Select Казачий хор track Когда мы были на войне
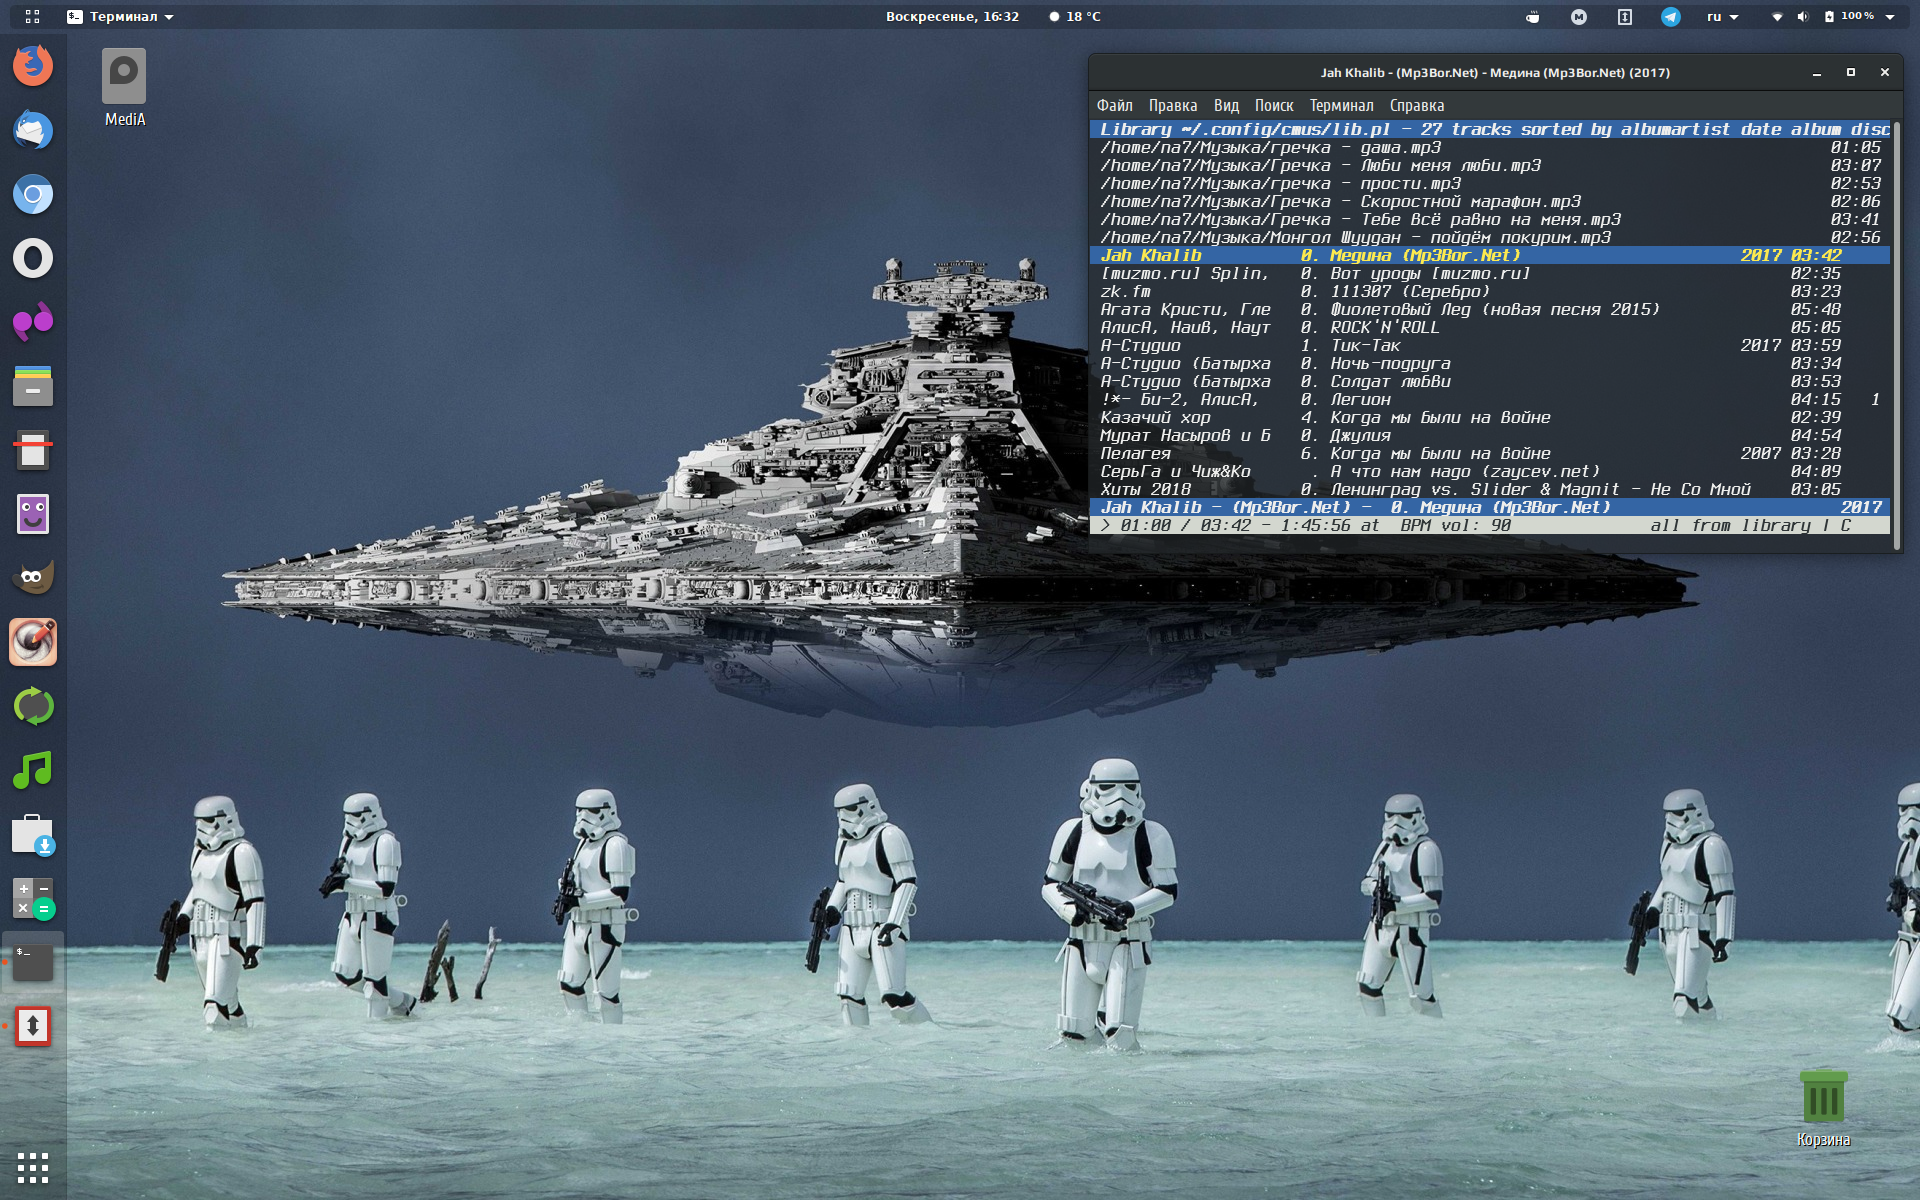 pos(1490,417)
